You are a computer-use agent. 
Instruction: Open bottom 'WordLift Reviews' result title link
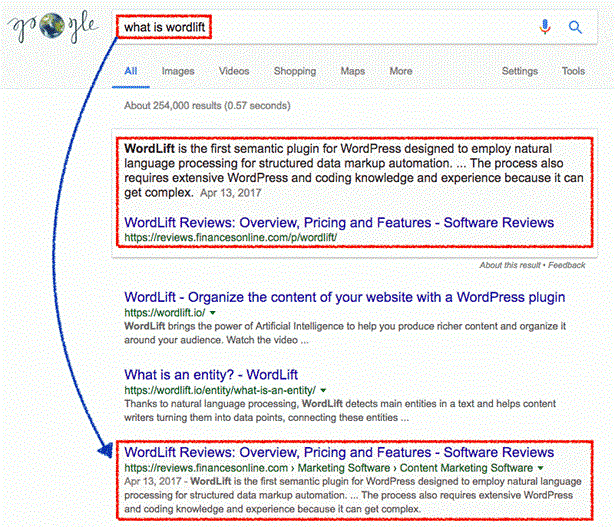339,452
